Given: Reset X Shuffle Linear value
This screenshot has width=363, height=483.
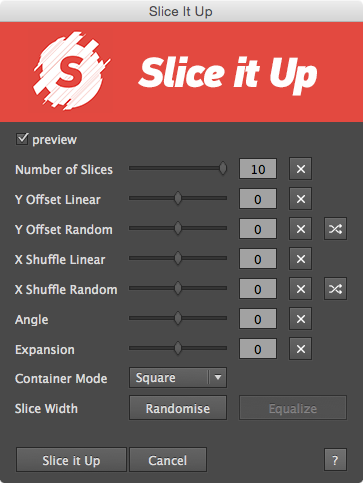Looking at the screenshot, I should (x=300, y=259).
